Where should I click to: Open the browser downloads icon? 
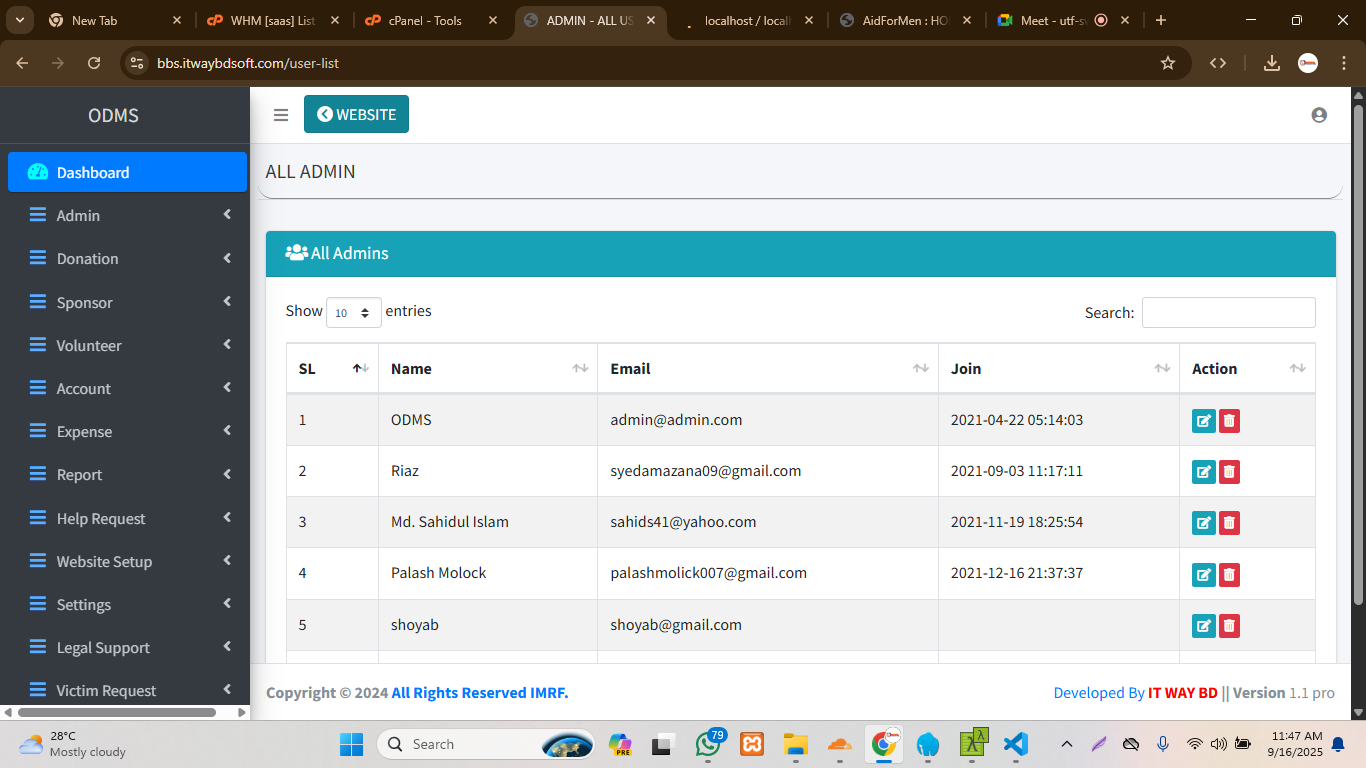coord(1271,63)
